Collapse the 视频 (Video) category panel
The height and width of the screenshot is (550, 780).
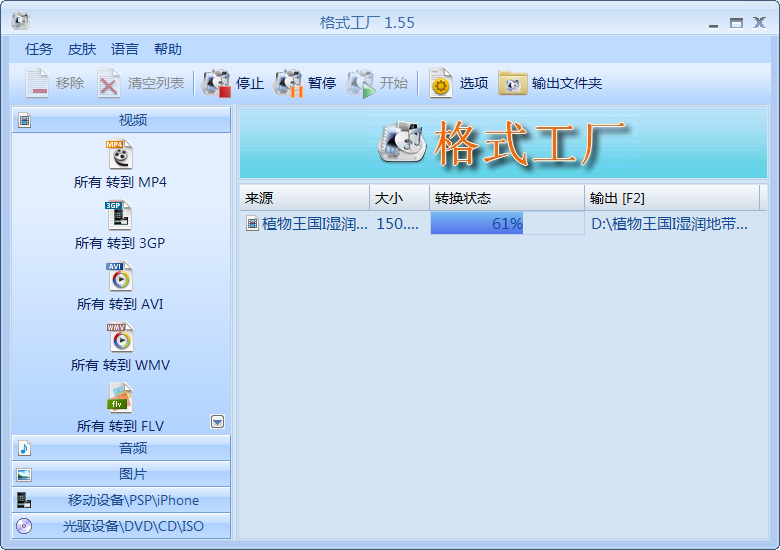(121, 120)
